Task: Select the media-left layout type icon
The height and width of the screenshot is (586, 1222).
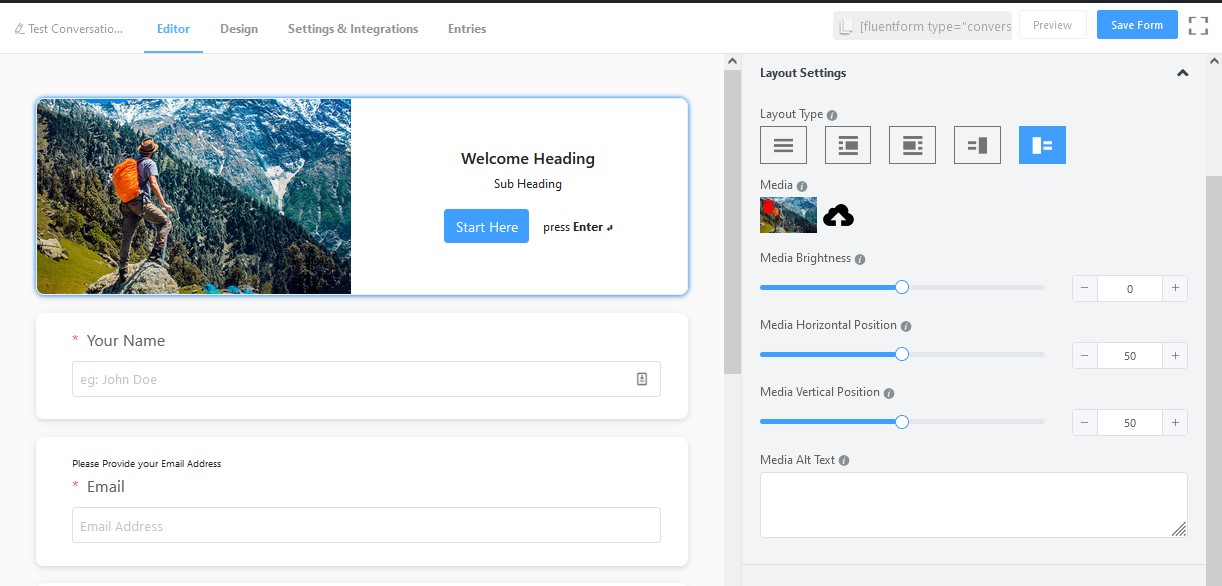Action: 848,145
